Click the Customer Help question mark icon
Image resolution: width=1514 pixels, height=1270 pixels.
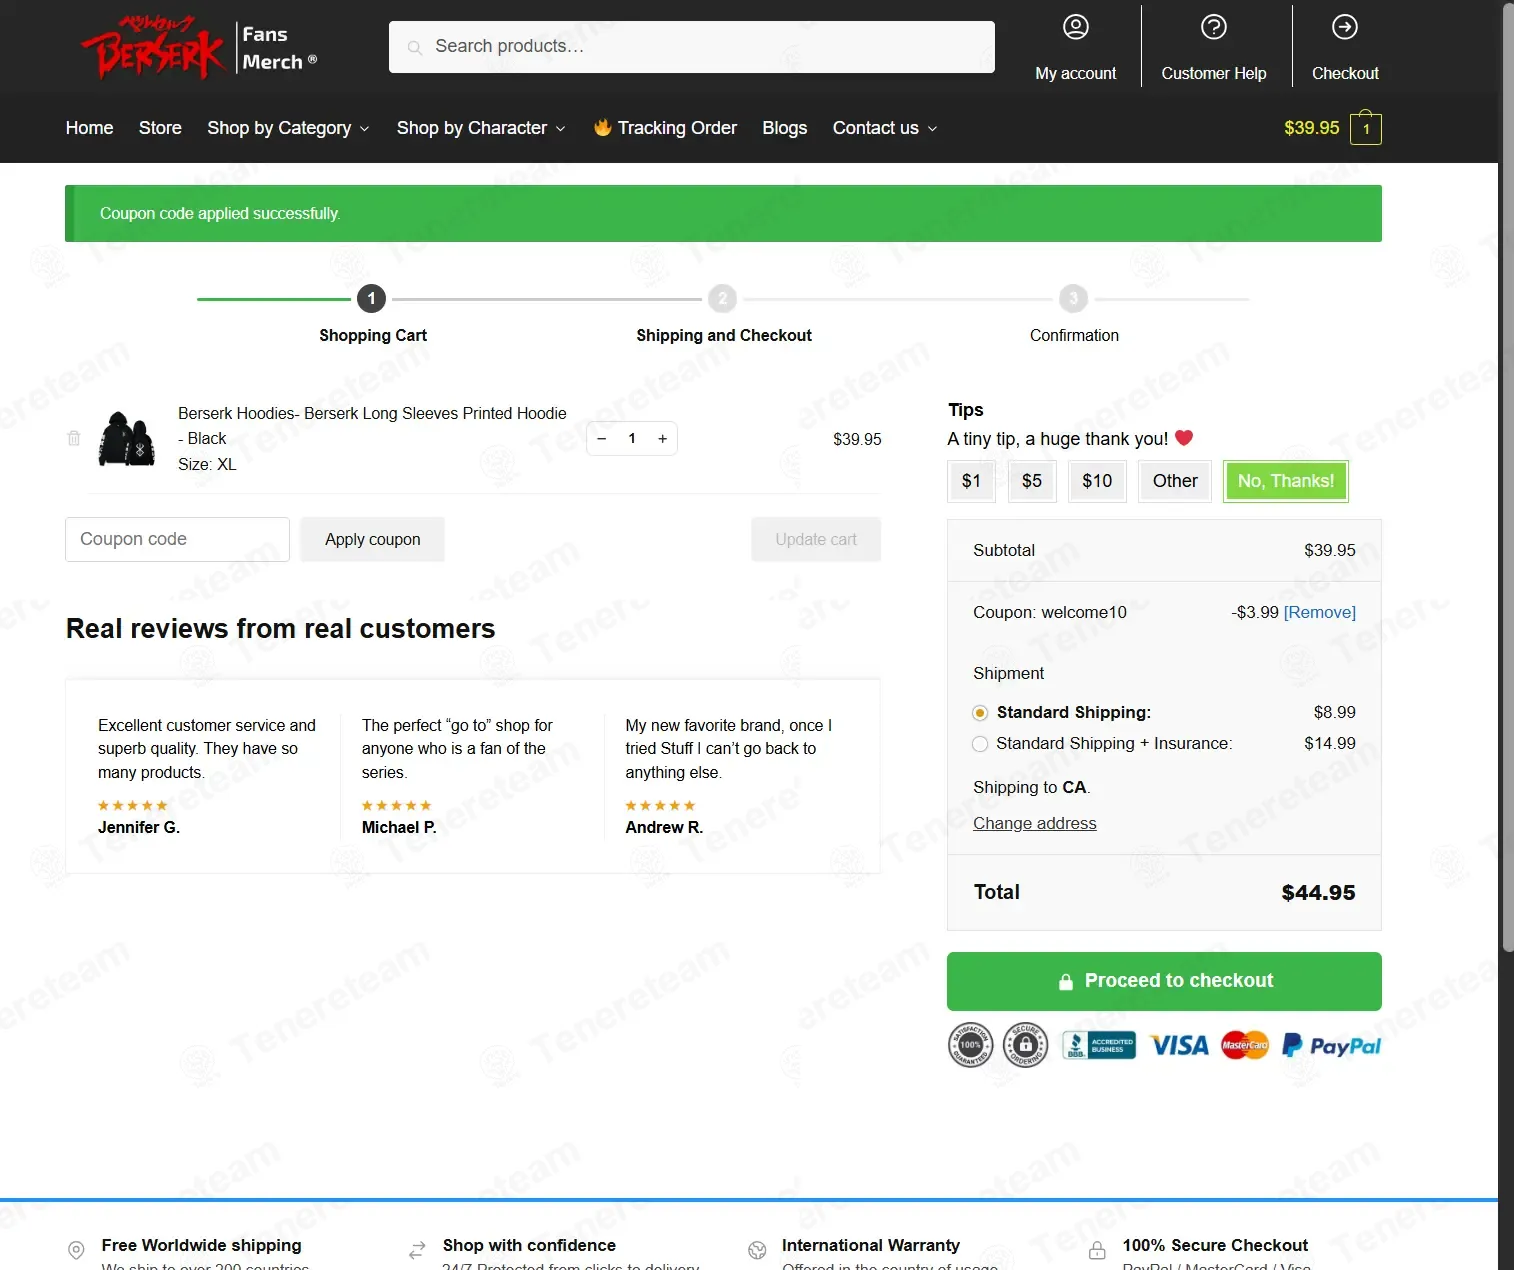[1213, 27]
